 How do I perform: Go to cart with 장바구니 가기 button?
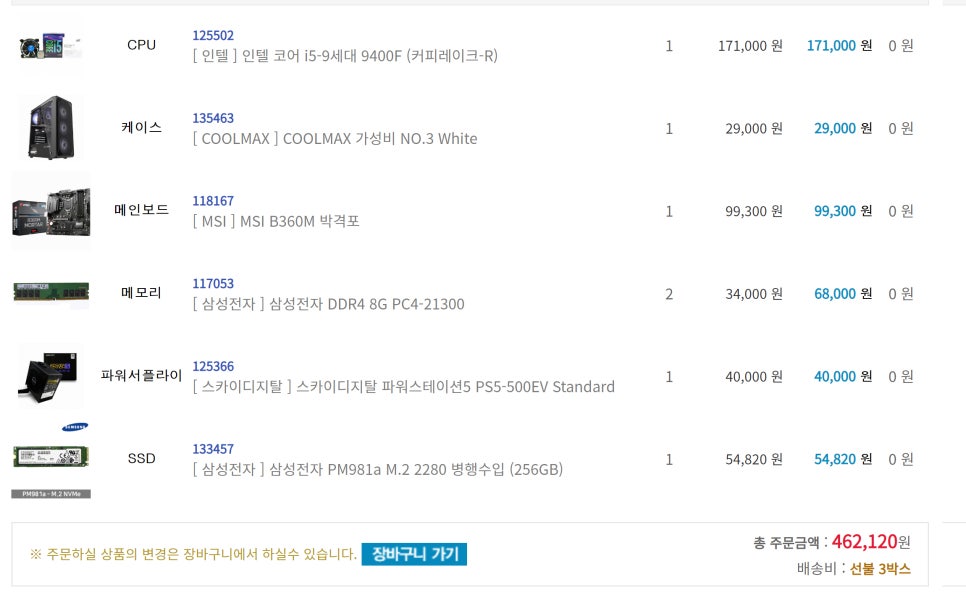tap(414, 554)
